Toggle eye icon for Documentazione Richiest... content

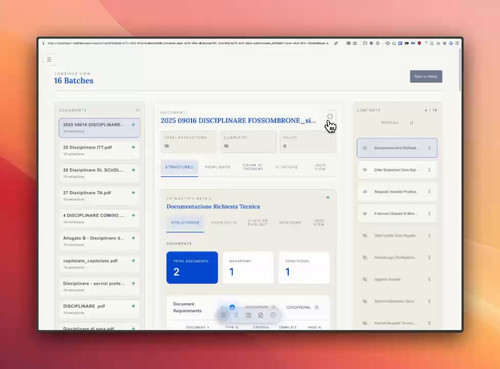pyautogui.click(x=365, y=148)
